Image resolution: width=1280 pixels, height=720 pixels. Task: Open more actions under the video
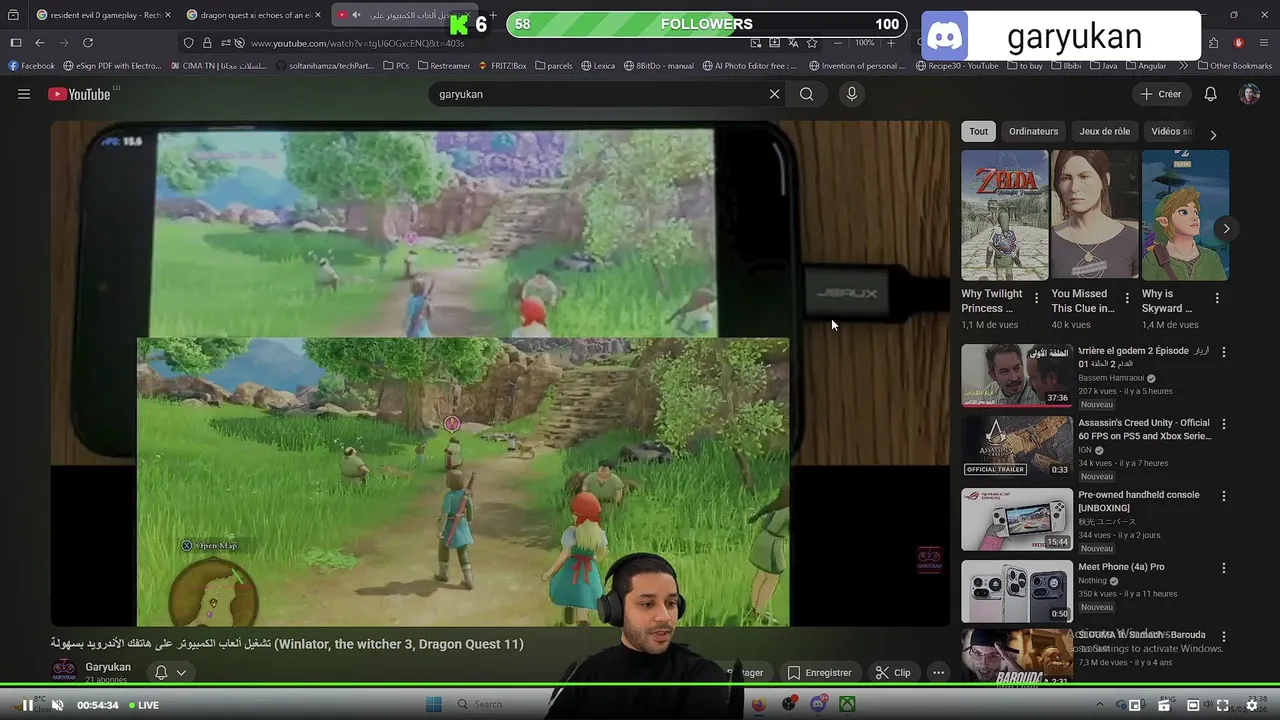point(938,673)
